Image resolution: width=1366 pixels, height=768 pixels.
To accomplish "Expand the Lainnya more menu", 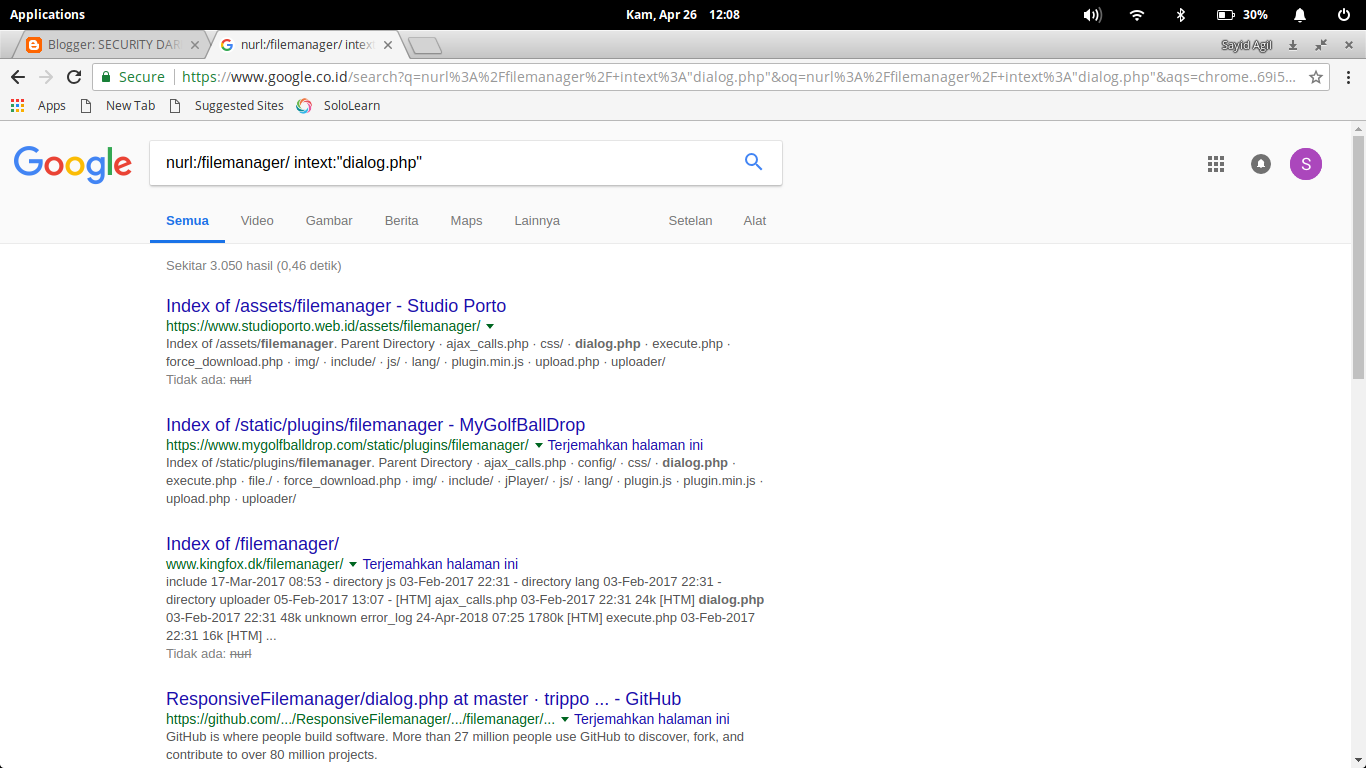I will coord(537,220).
